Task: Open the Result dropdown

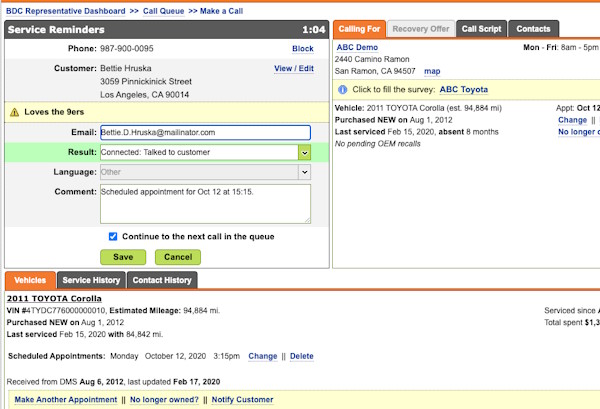Action: click(x=304, y=152)
